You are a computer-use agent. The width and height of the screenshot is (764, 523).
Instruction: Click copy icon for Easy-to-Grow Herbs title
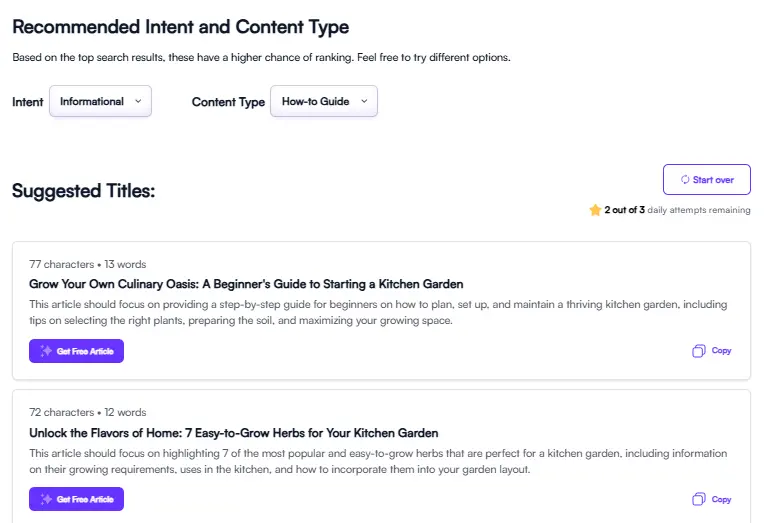click(x=699, y=499)
